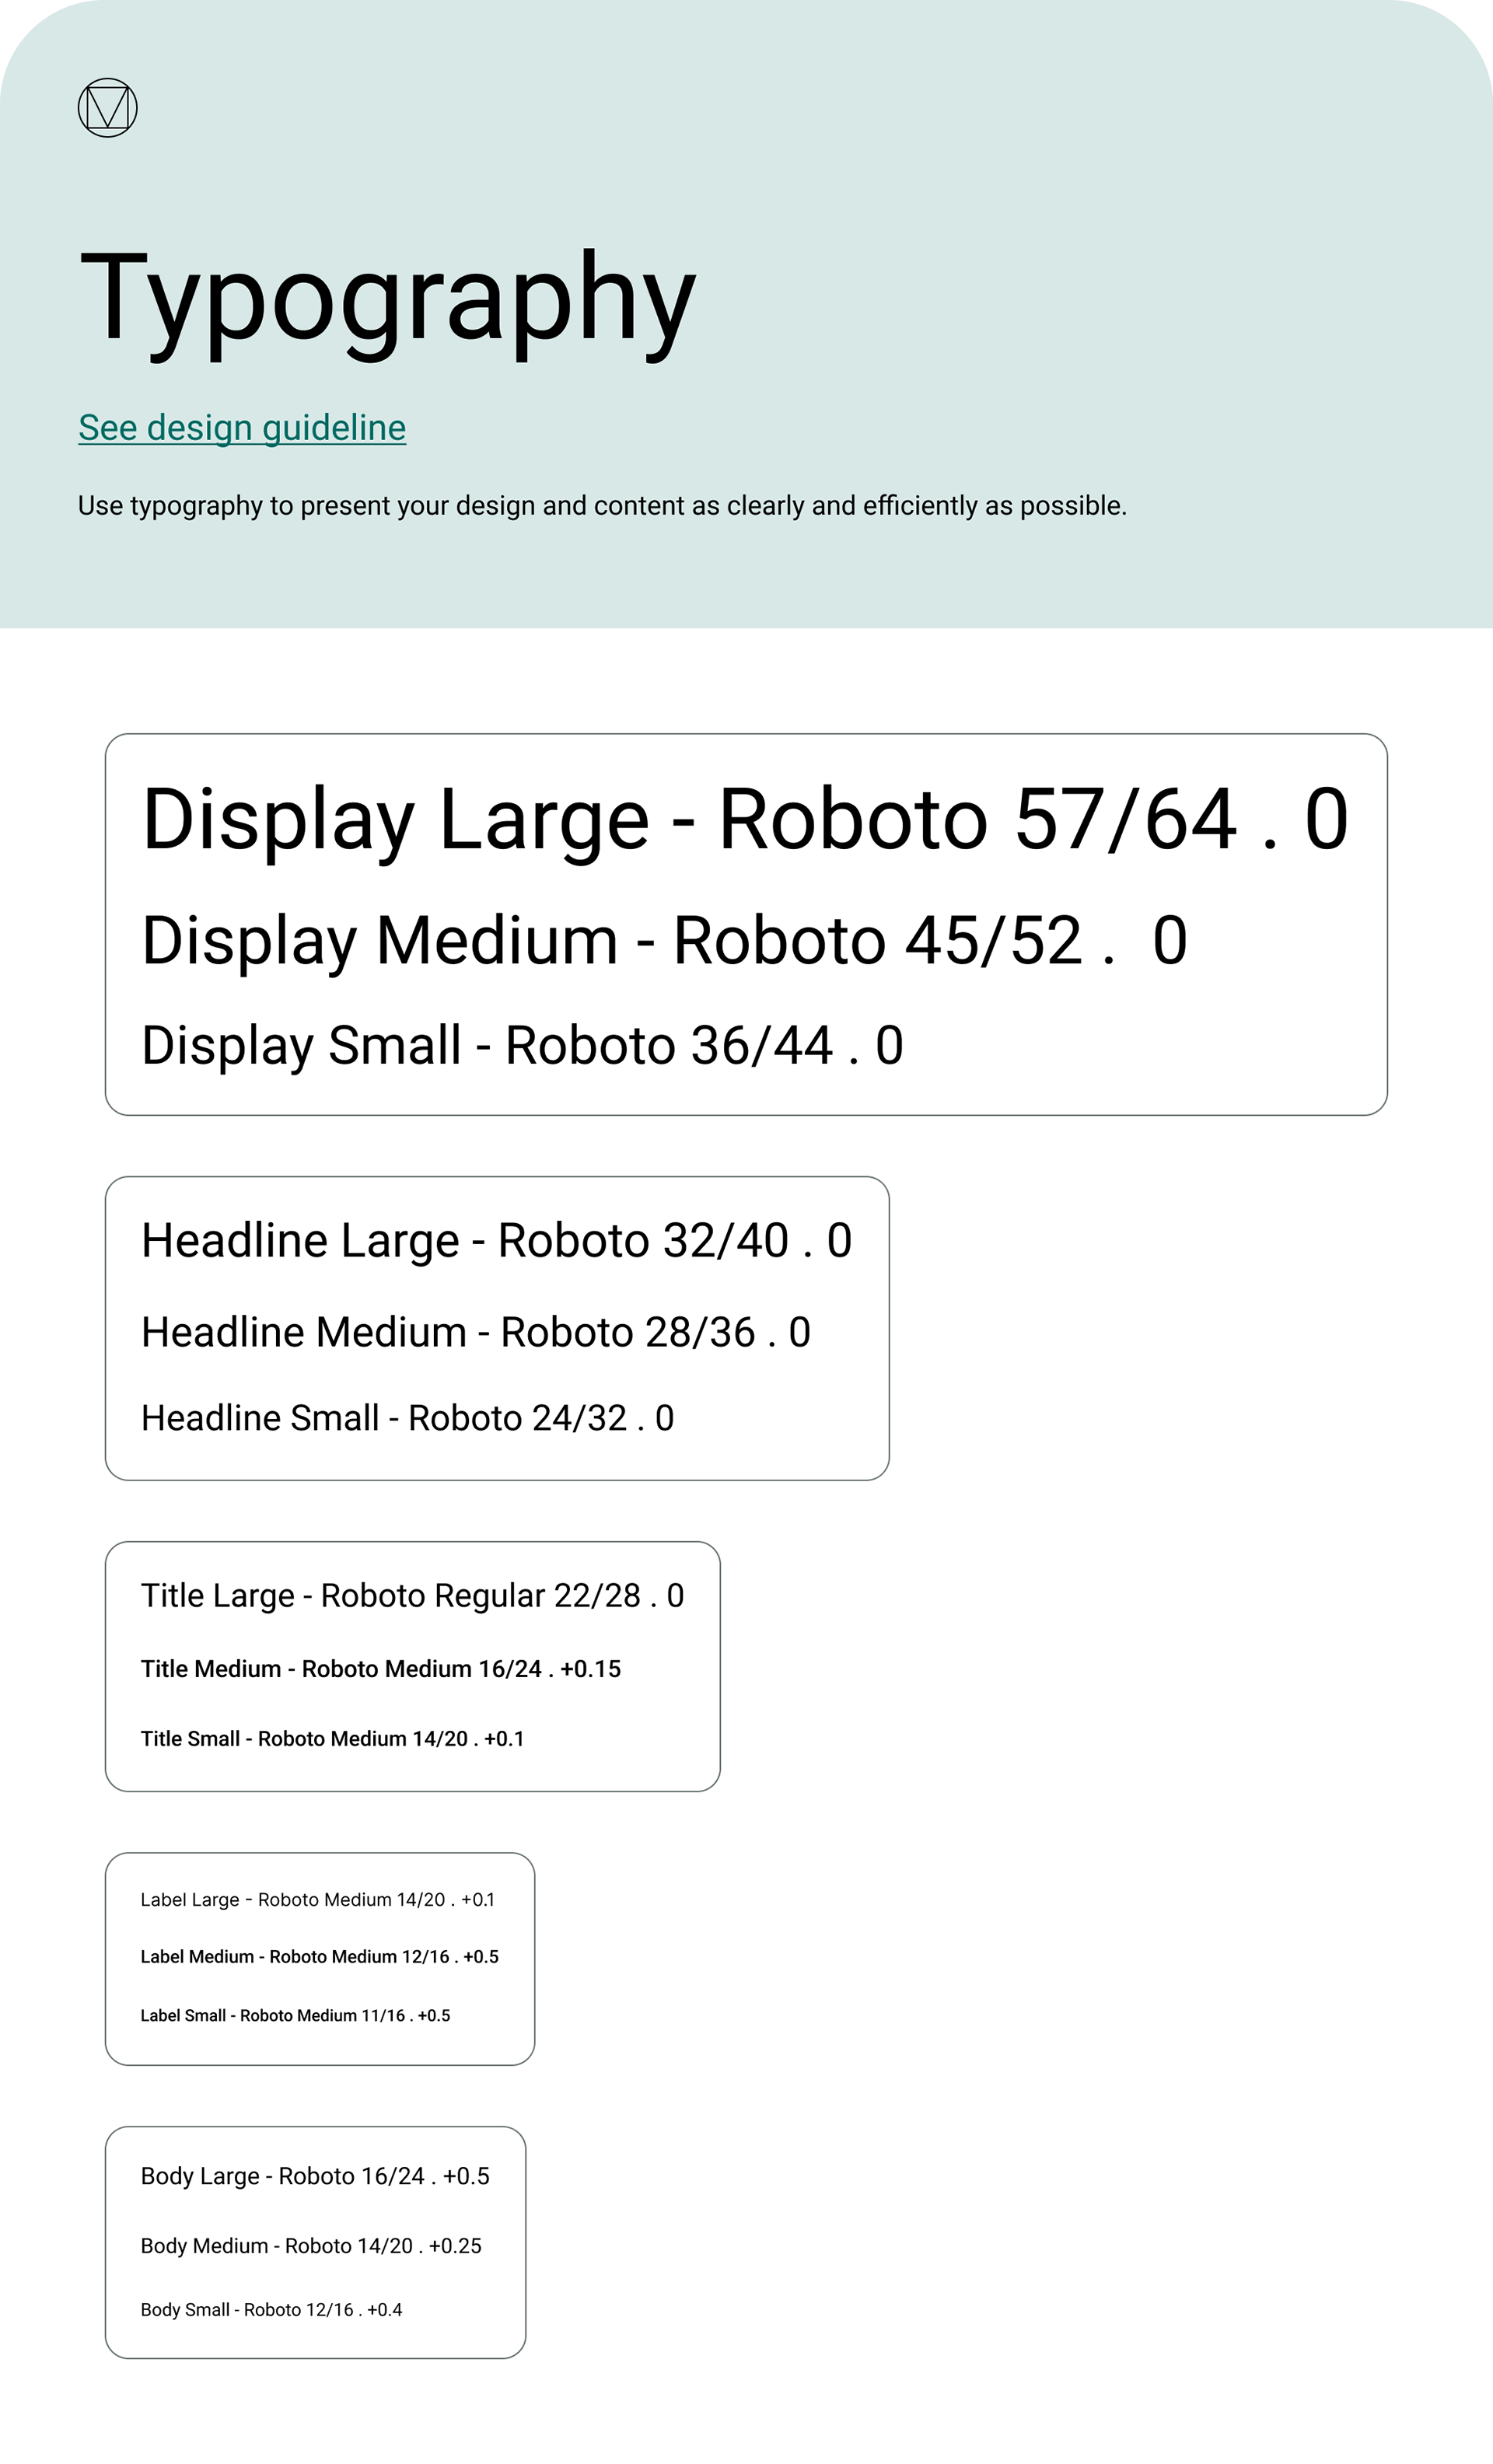Open the See design guideline link
Image resolution: width=1493 pixels, height=2464 pixels.
point(242,428)
